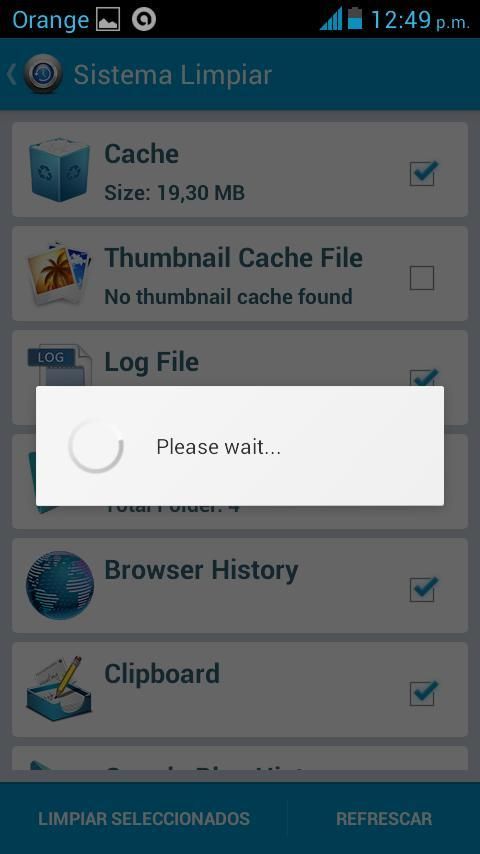480x854 pixels.
Task: Tap the Sistema Limpiar title
Action: point(173,75)
